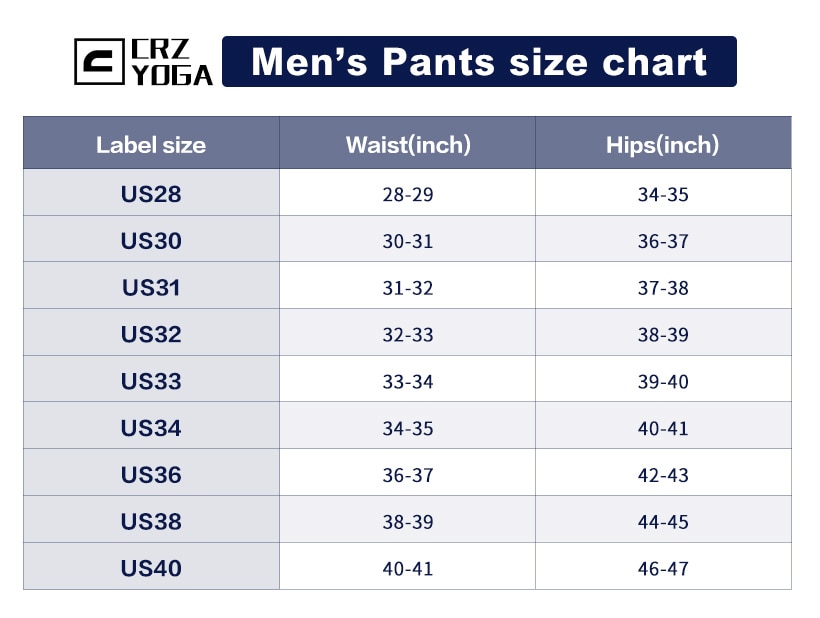
Task: Click the CRZ YOGA square logo icon
Action: [x=99, y=62]
